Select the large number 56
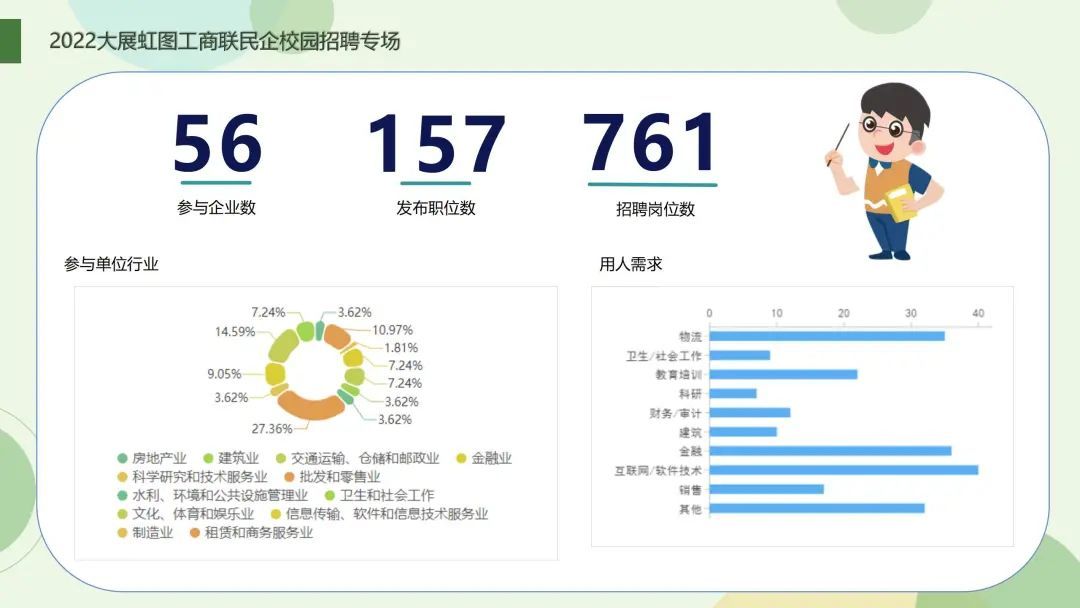This screenshot has height=608, width=1080. [x=217, y=143]
